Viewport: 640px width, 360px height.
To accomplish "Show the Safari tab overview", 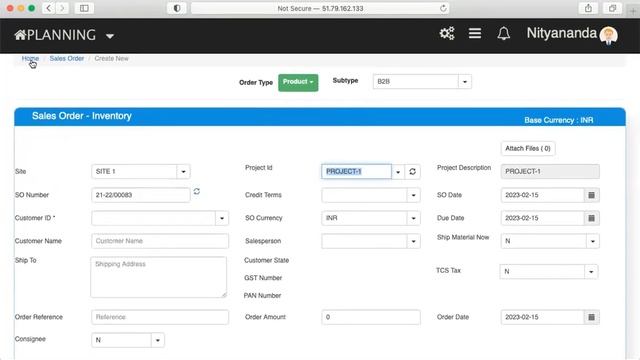I will tap(612, 8).
